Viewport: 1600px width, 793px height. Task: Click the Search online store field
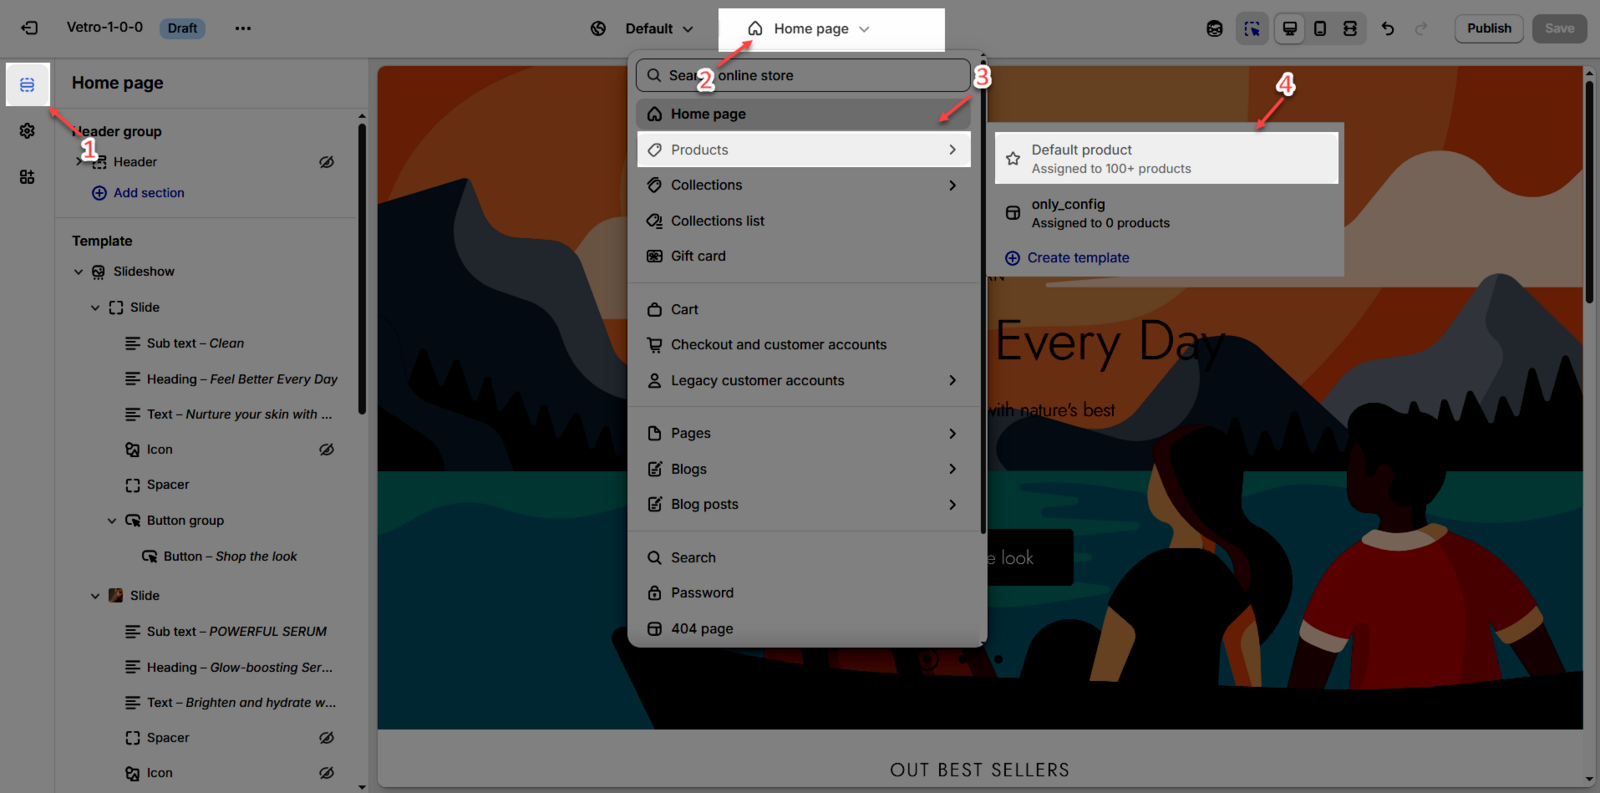(802, 75)
